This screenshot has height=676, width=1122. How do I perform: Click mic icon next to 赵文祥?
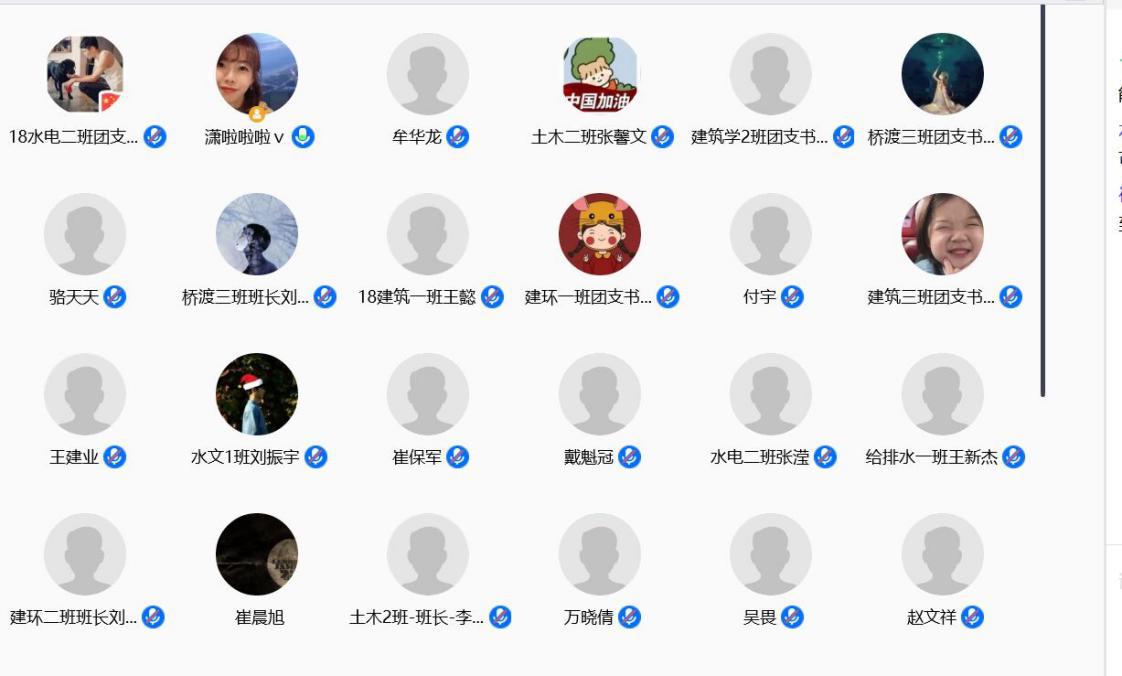coord(972,617)
